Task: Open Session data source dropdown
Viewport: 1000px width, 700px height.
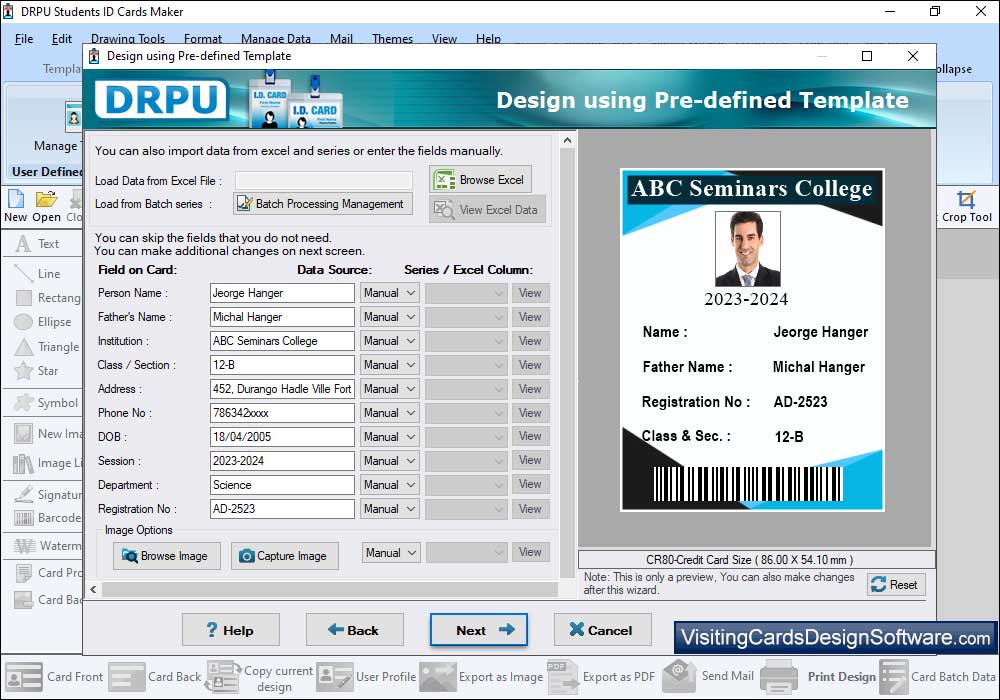Action: 389,461
